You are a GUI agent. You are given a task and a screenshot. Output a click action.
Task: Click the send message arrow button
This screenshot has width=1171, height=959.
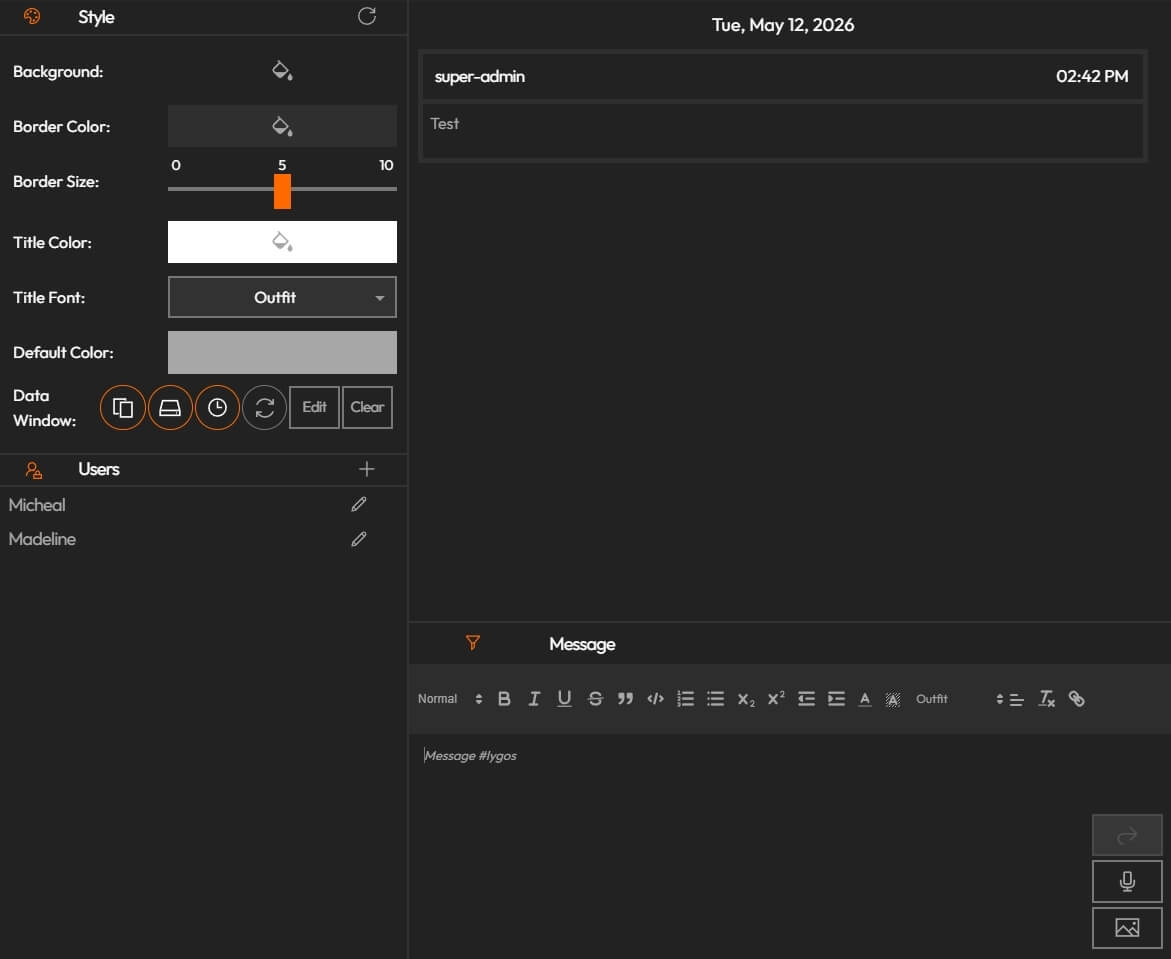coord(1127,835)
